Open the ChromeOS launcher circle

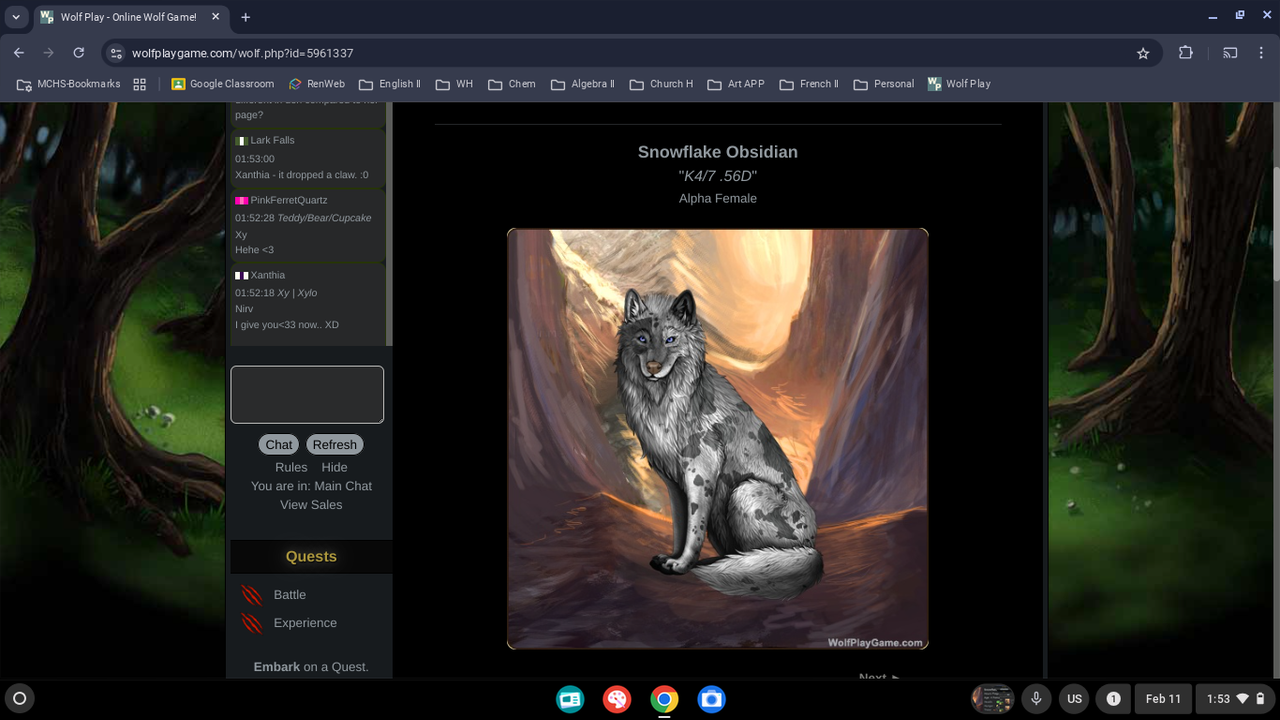click(19, 699)
